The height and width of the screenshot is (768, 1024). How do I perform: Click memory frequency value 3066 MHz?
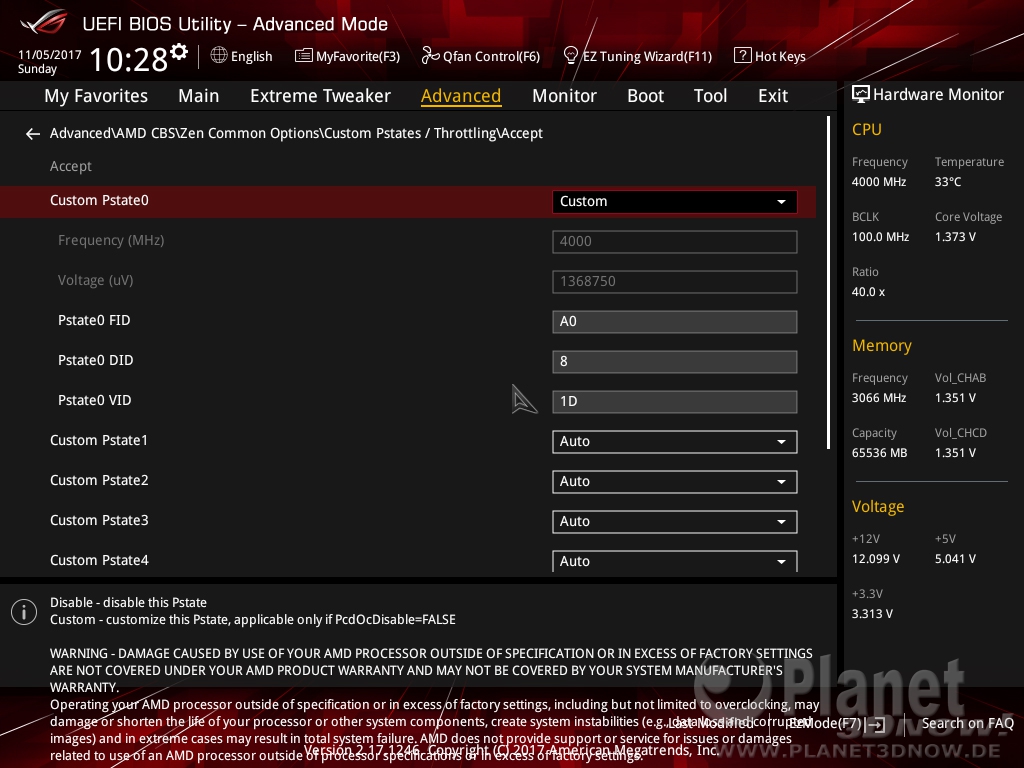[x=879, y=398]
